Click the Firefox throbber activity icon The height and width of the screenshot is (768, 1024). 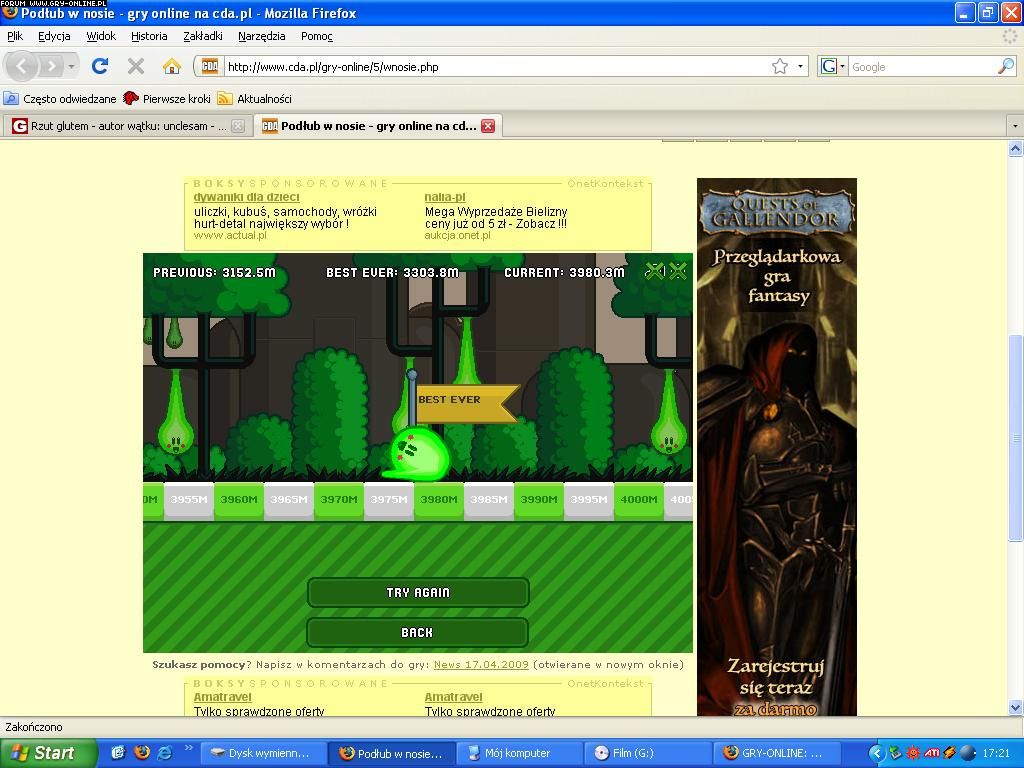tap(1009, 36)
